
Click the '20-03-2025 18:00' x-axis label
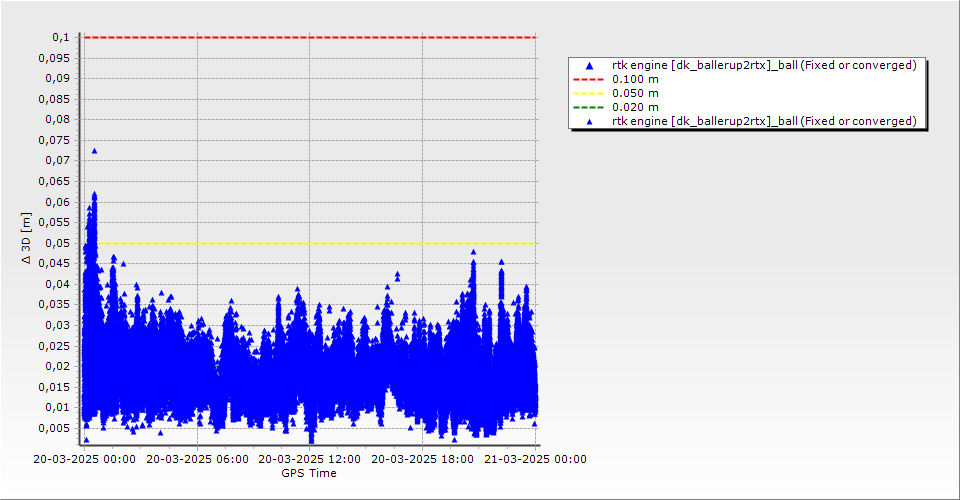422,460
